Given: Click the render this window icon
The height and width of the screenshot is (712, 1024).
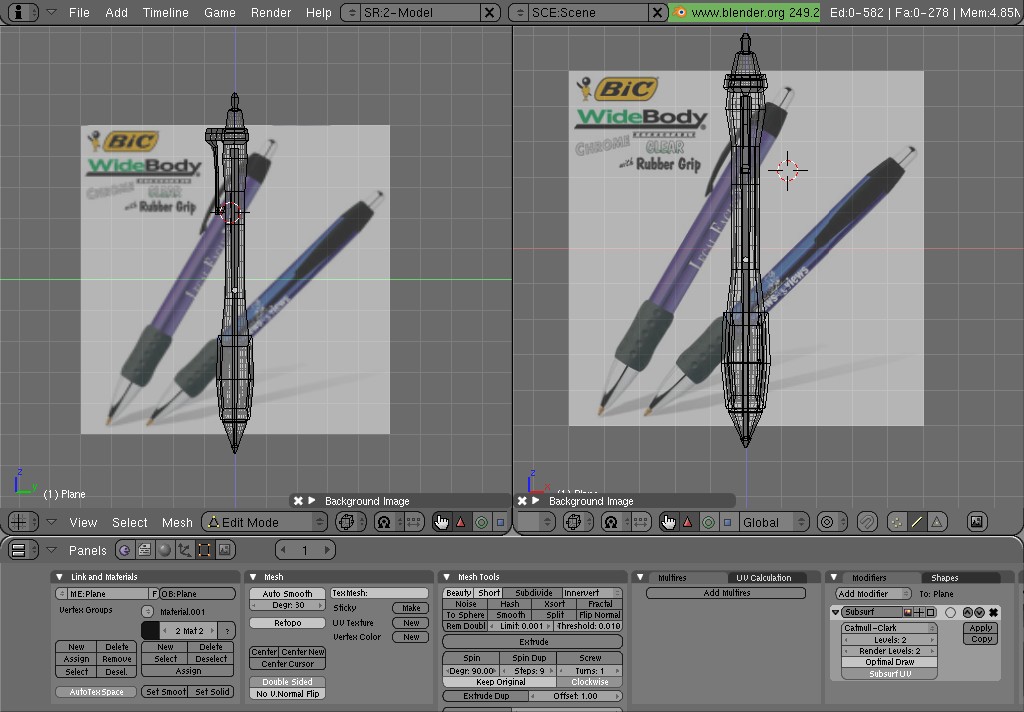Looking at the screenshot, I should 976,522.
